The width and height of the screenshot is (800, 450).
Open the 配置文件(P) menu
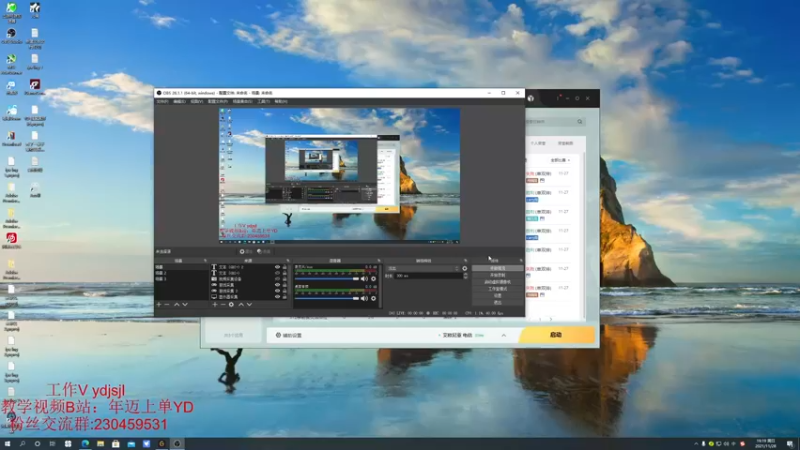click(x=217, y=102)
